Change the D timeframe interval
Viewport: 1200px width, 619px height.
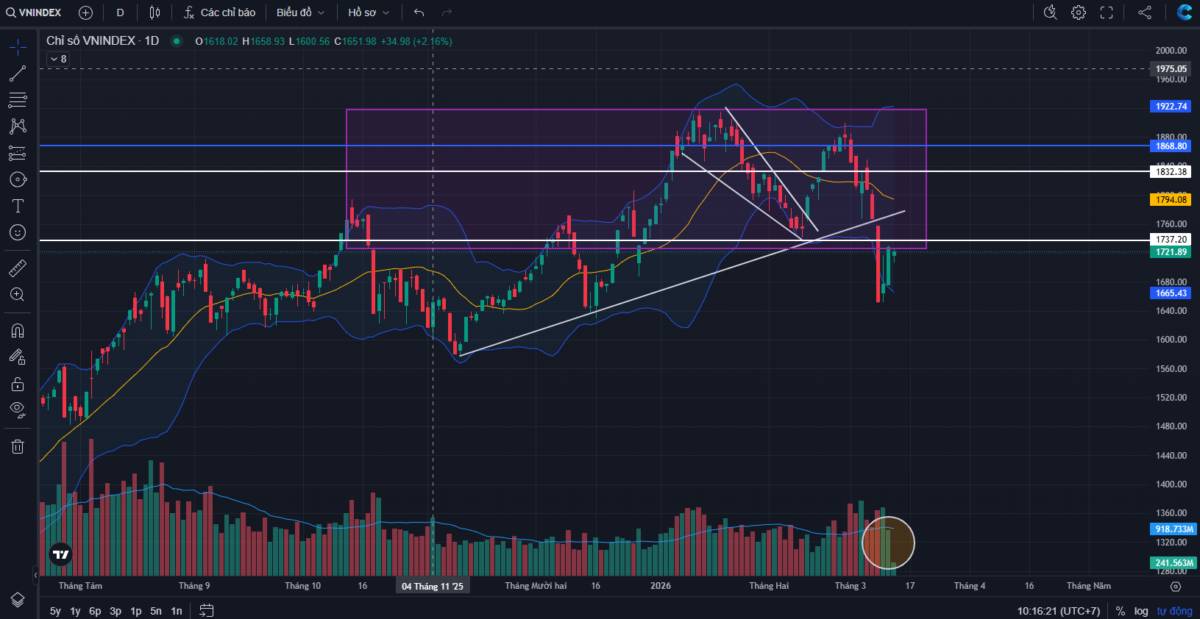click(120, 12)
